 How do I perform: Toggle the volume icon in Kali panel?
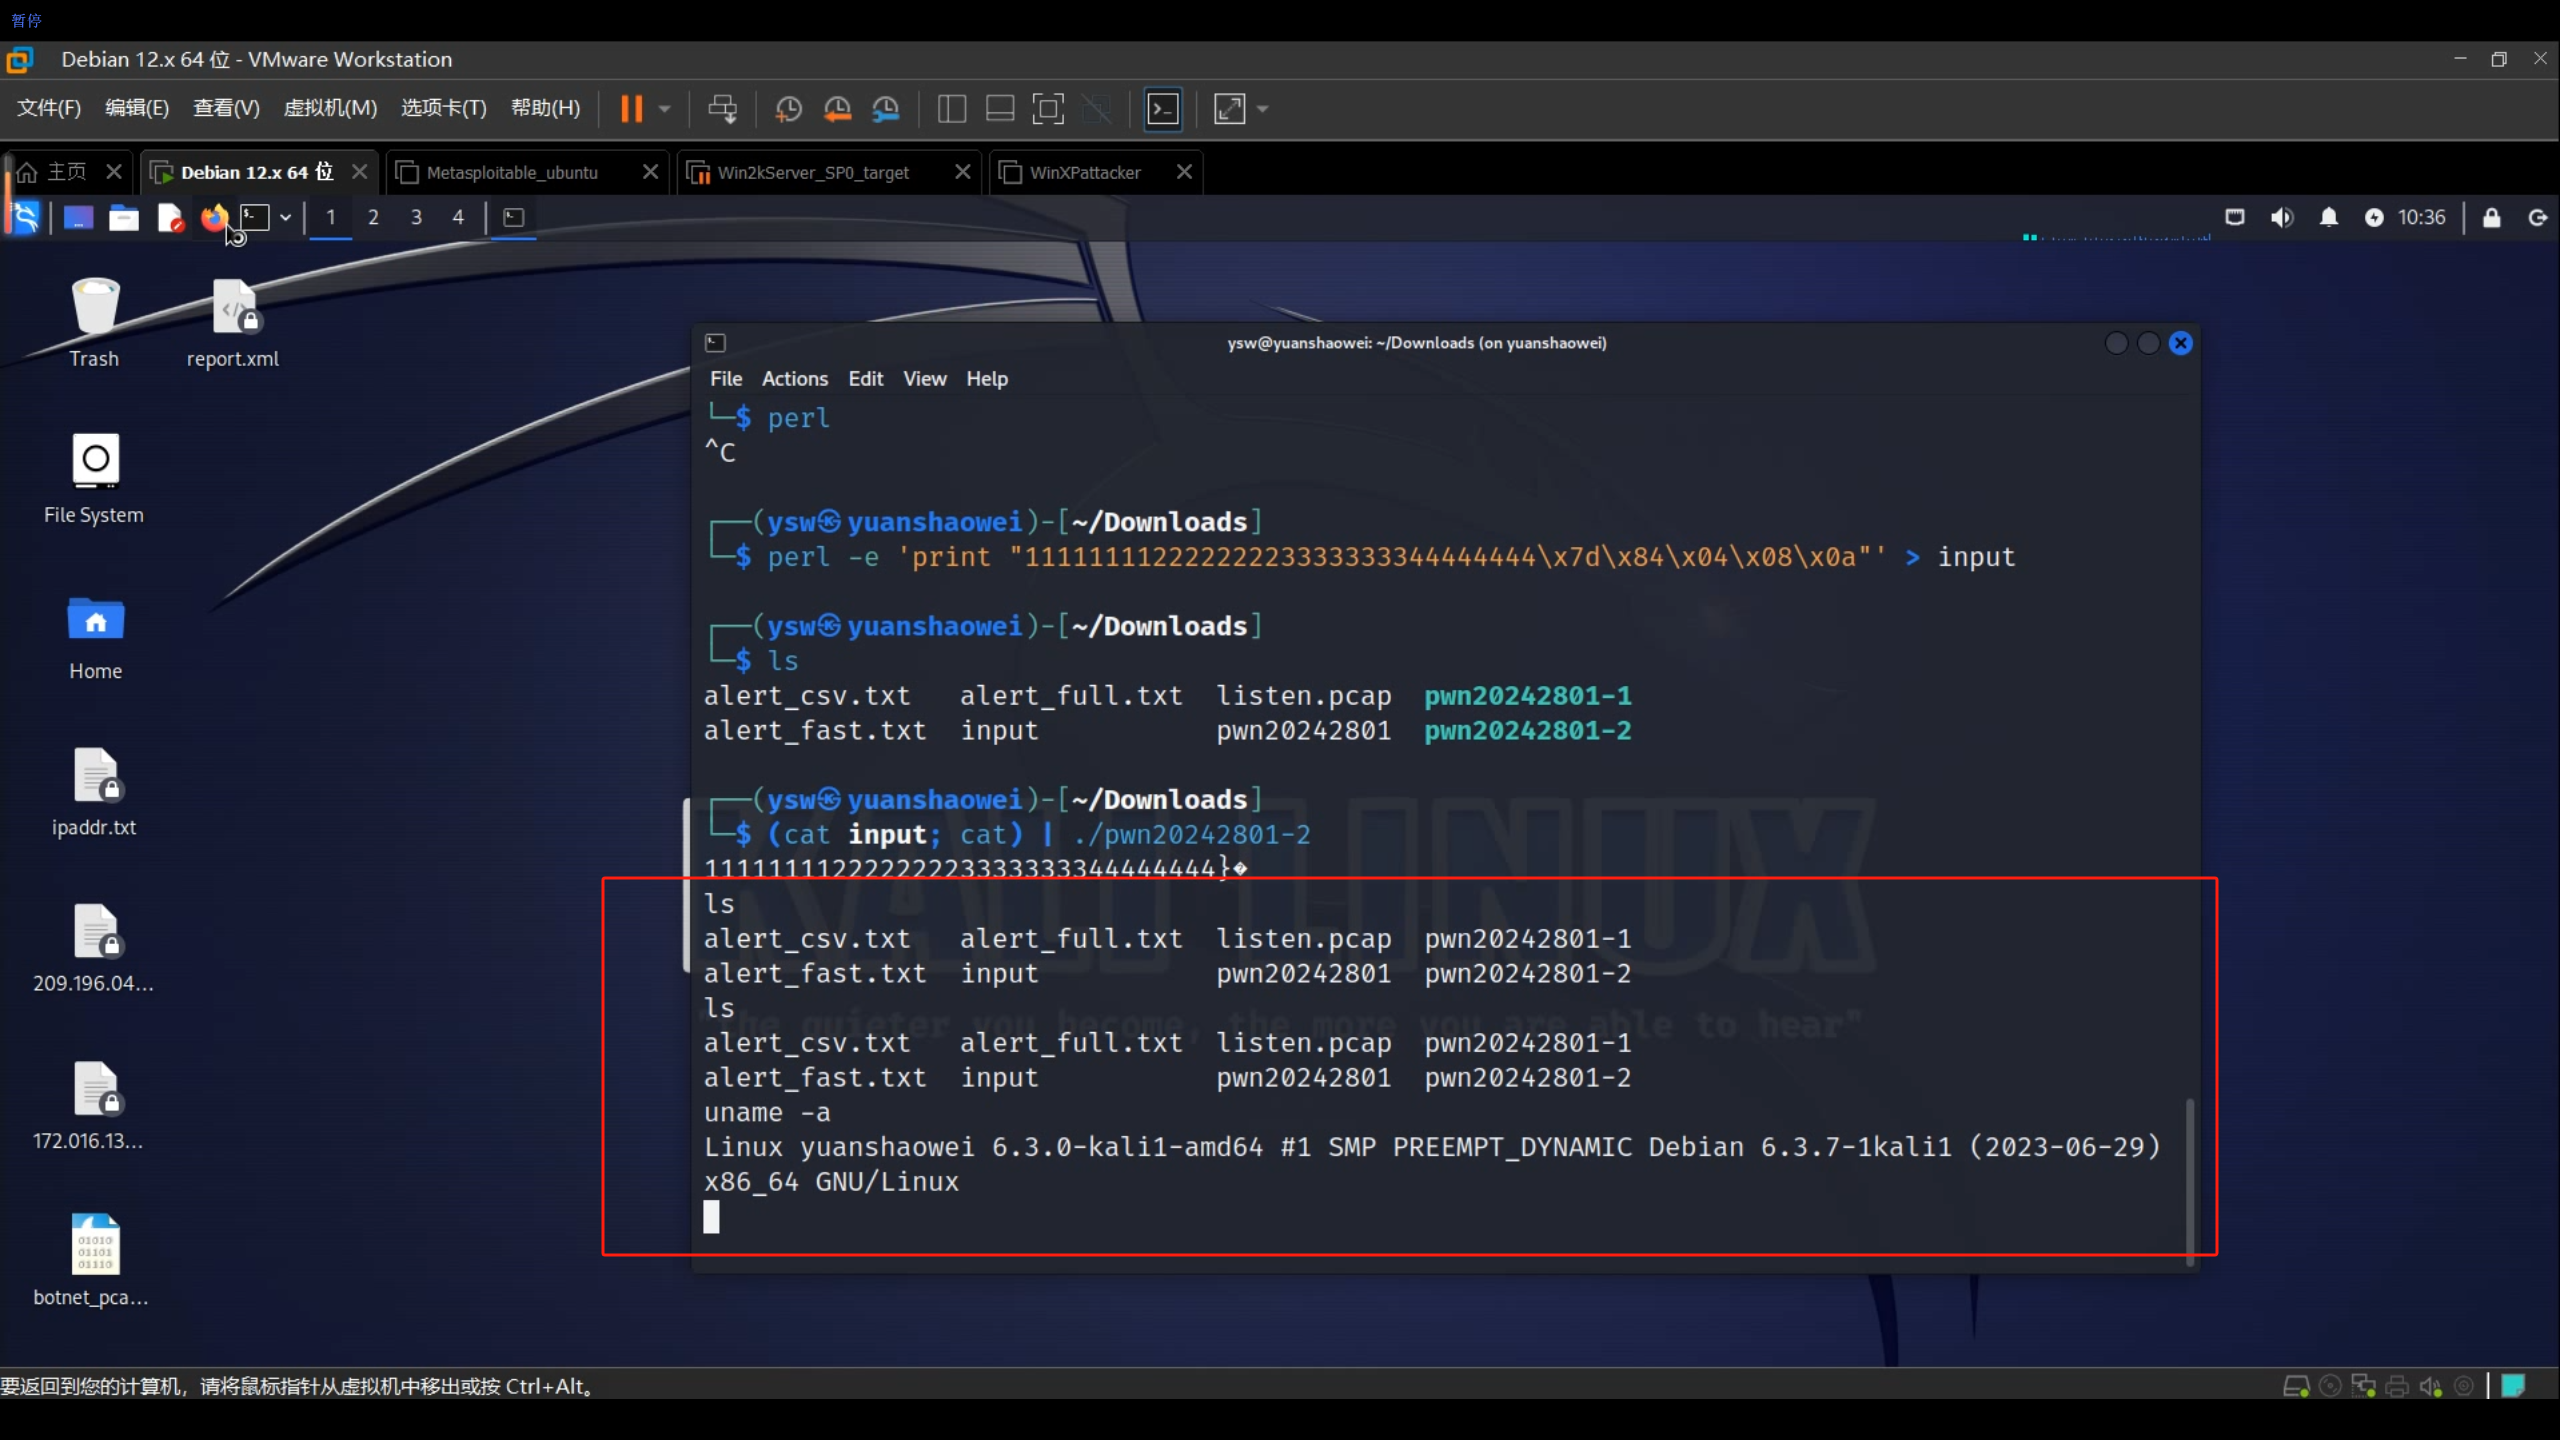[2281, 217]
